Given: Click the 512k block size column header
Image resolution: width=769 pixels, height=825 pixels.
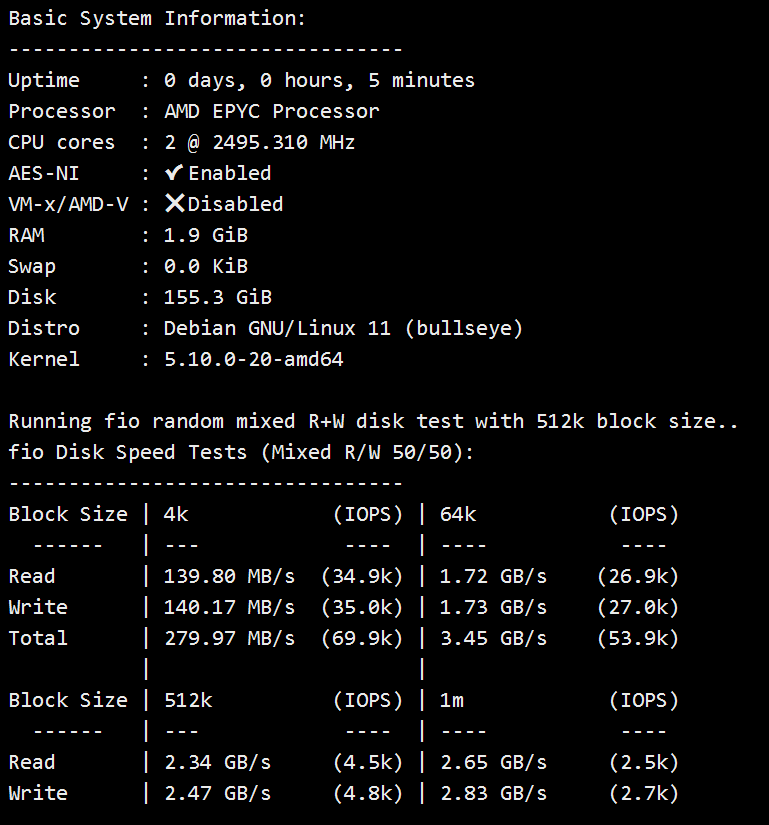Looking at the screenshot, I should coord(188,701).
